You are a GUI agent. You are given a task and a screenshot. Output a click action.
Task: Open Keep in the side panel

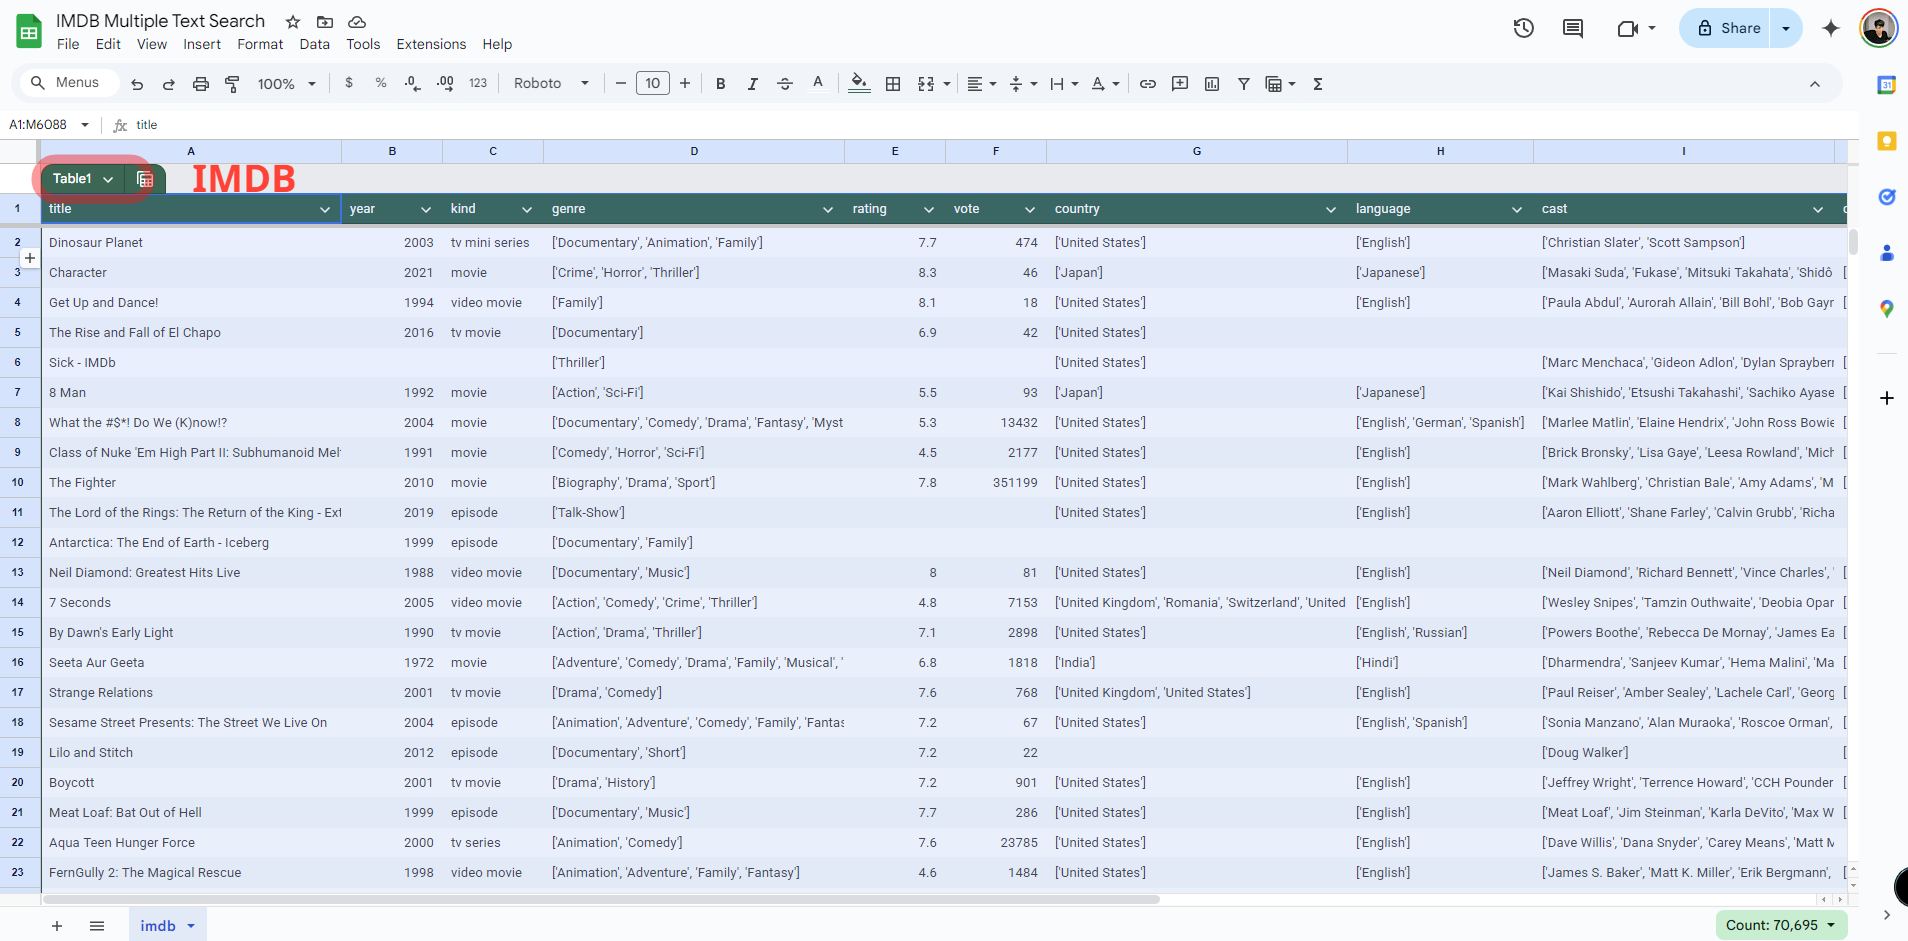click(x=1886, y=141)
